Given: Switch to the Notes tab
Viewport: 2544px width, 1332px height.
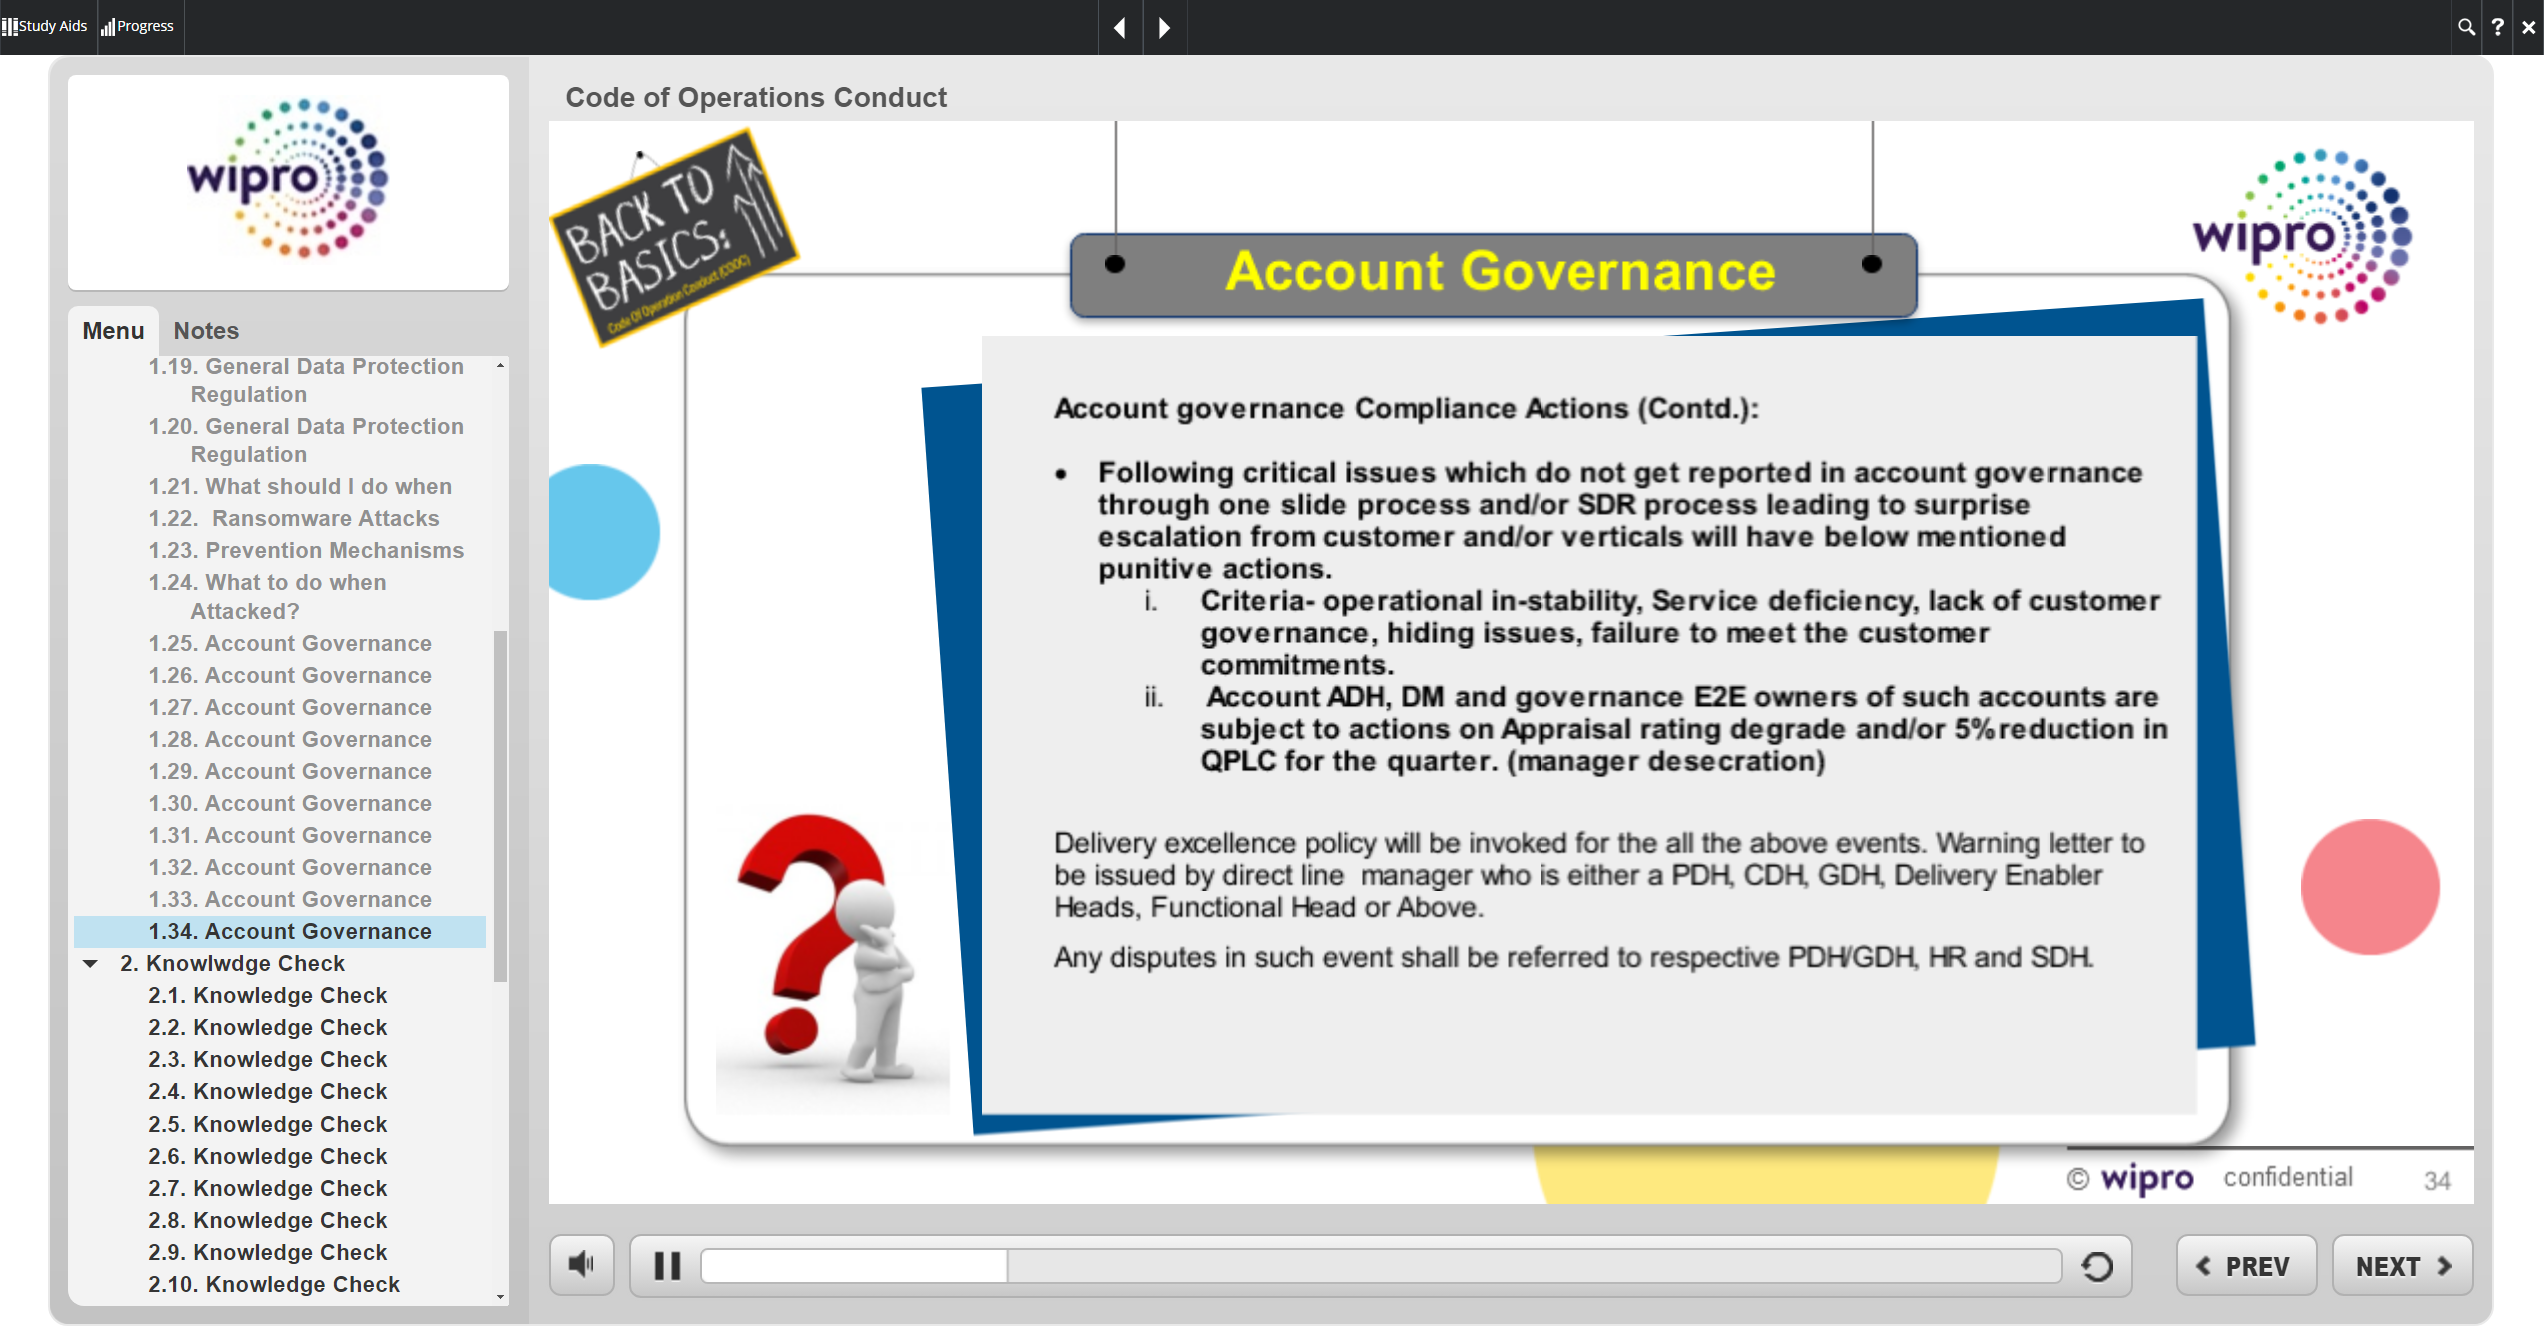Looking at the screenshot, I should pyautogui.click(x=206, y=331).
